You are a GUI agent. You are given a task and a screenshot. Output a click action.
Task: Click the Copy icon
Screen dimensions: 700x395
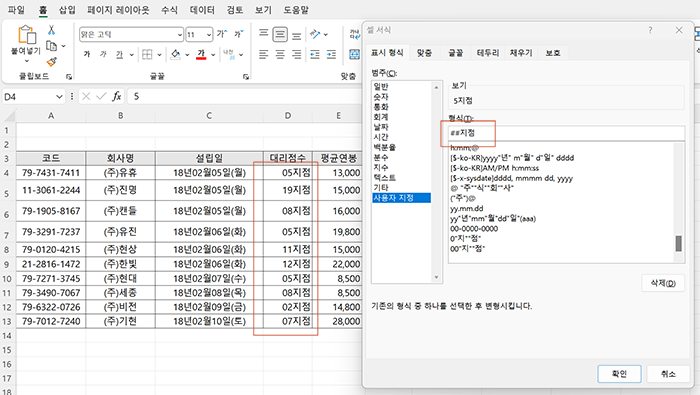51,46
